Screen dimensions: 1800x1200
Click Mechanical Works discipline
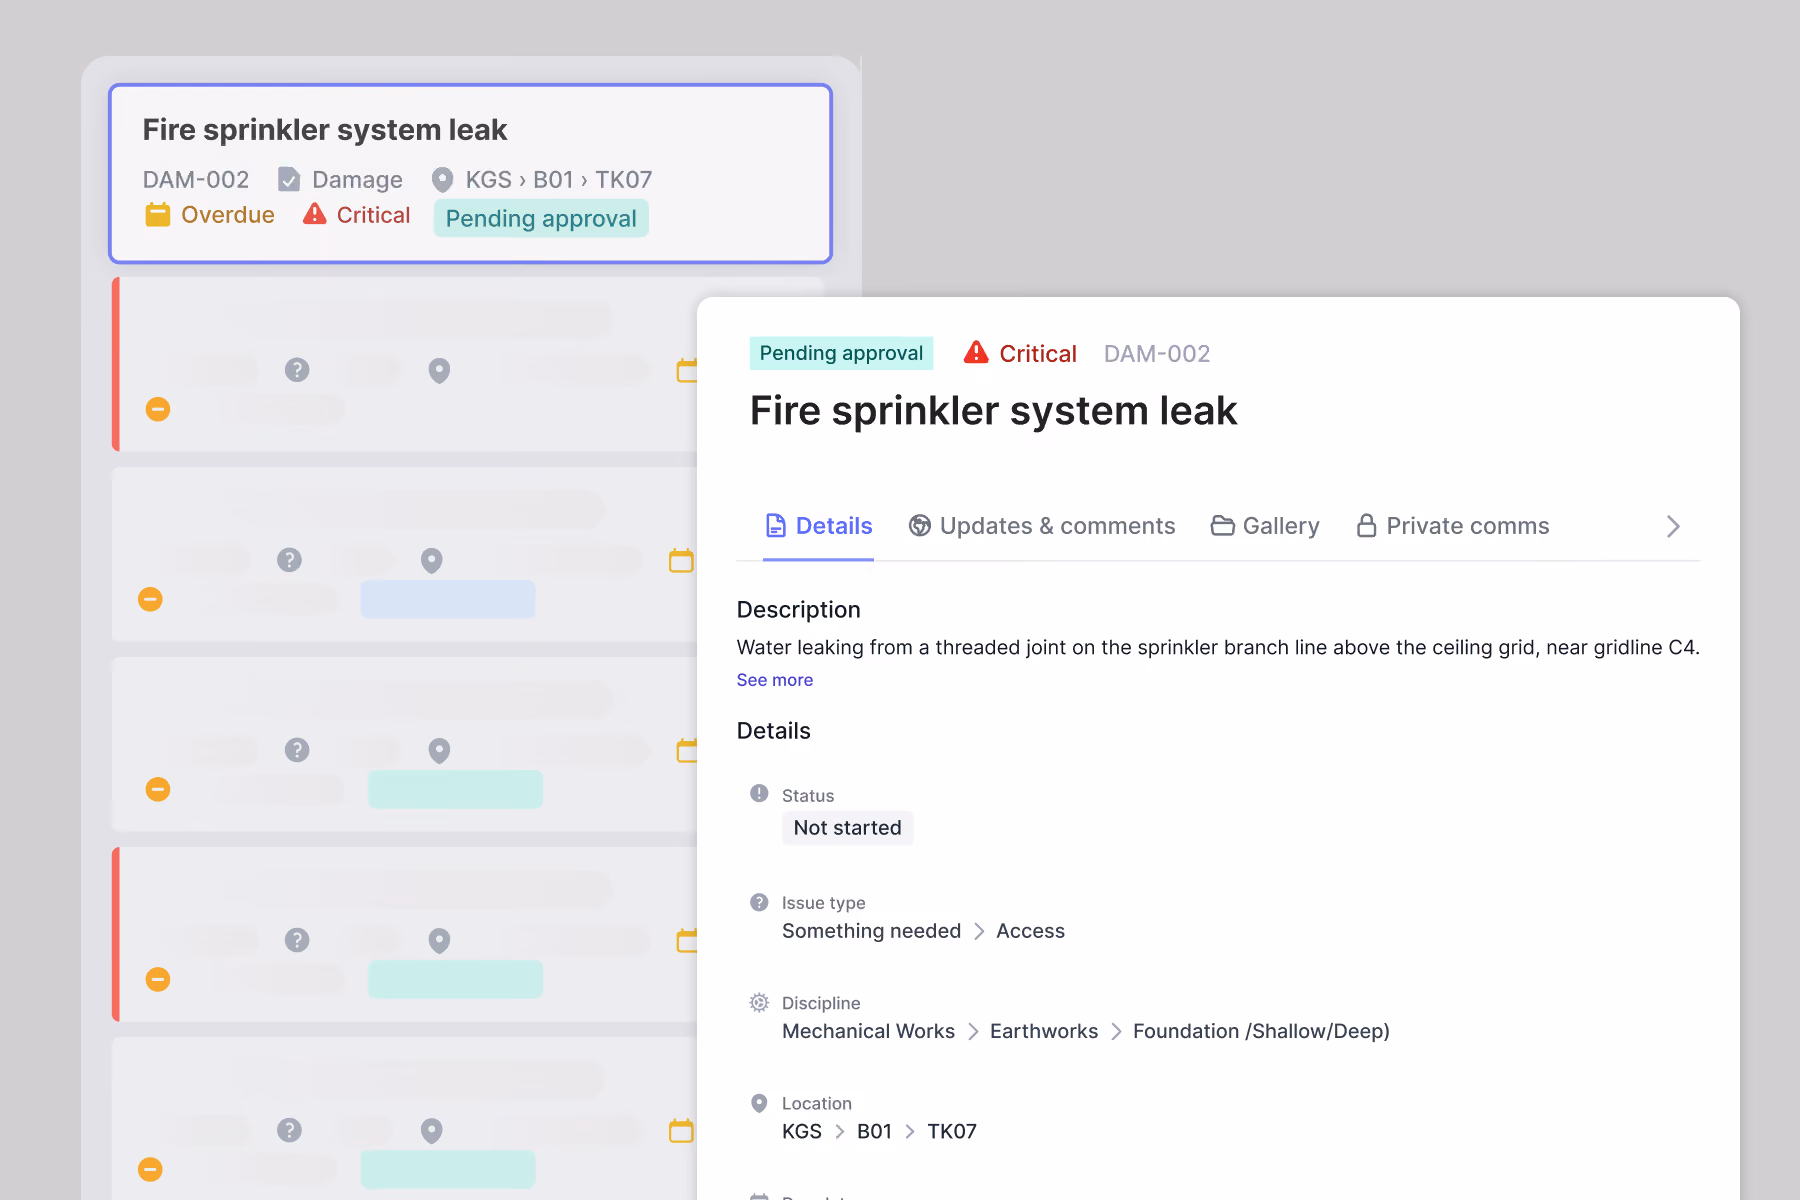point(868,1031)
